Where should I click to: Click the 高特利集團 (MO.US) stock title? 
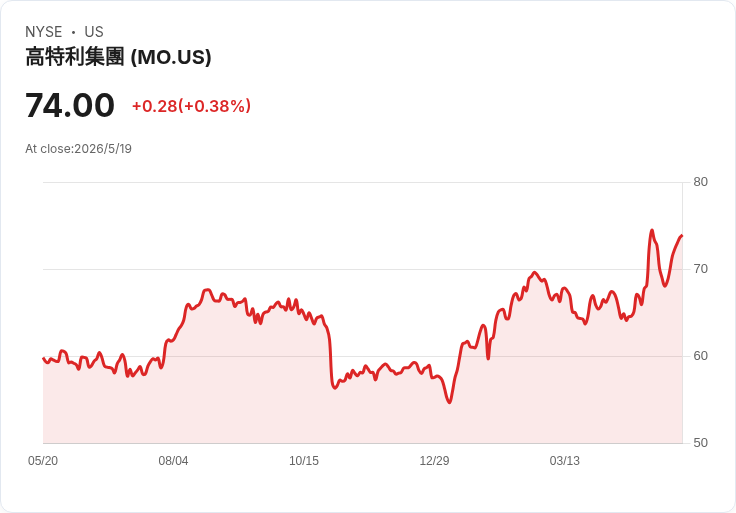[x=118, y=57]
